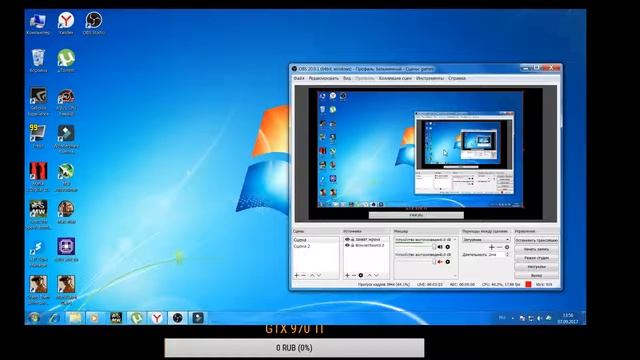The width and height of the screenshot is (640, 360).
Task: Select BrowserSource 2 source row
Action: tap(366, 245)
